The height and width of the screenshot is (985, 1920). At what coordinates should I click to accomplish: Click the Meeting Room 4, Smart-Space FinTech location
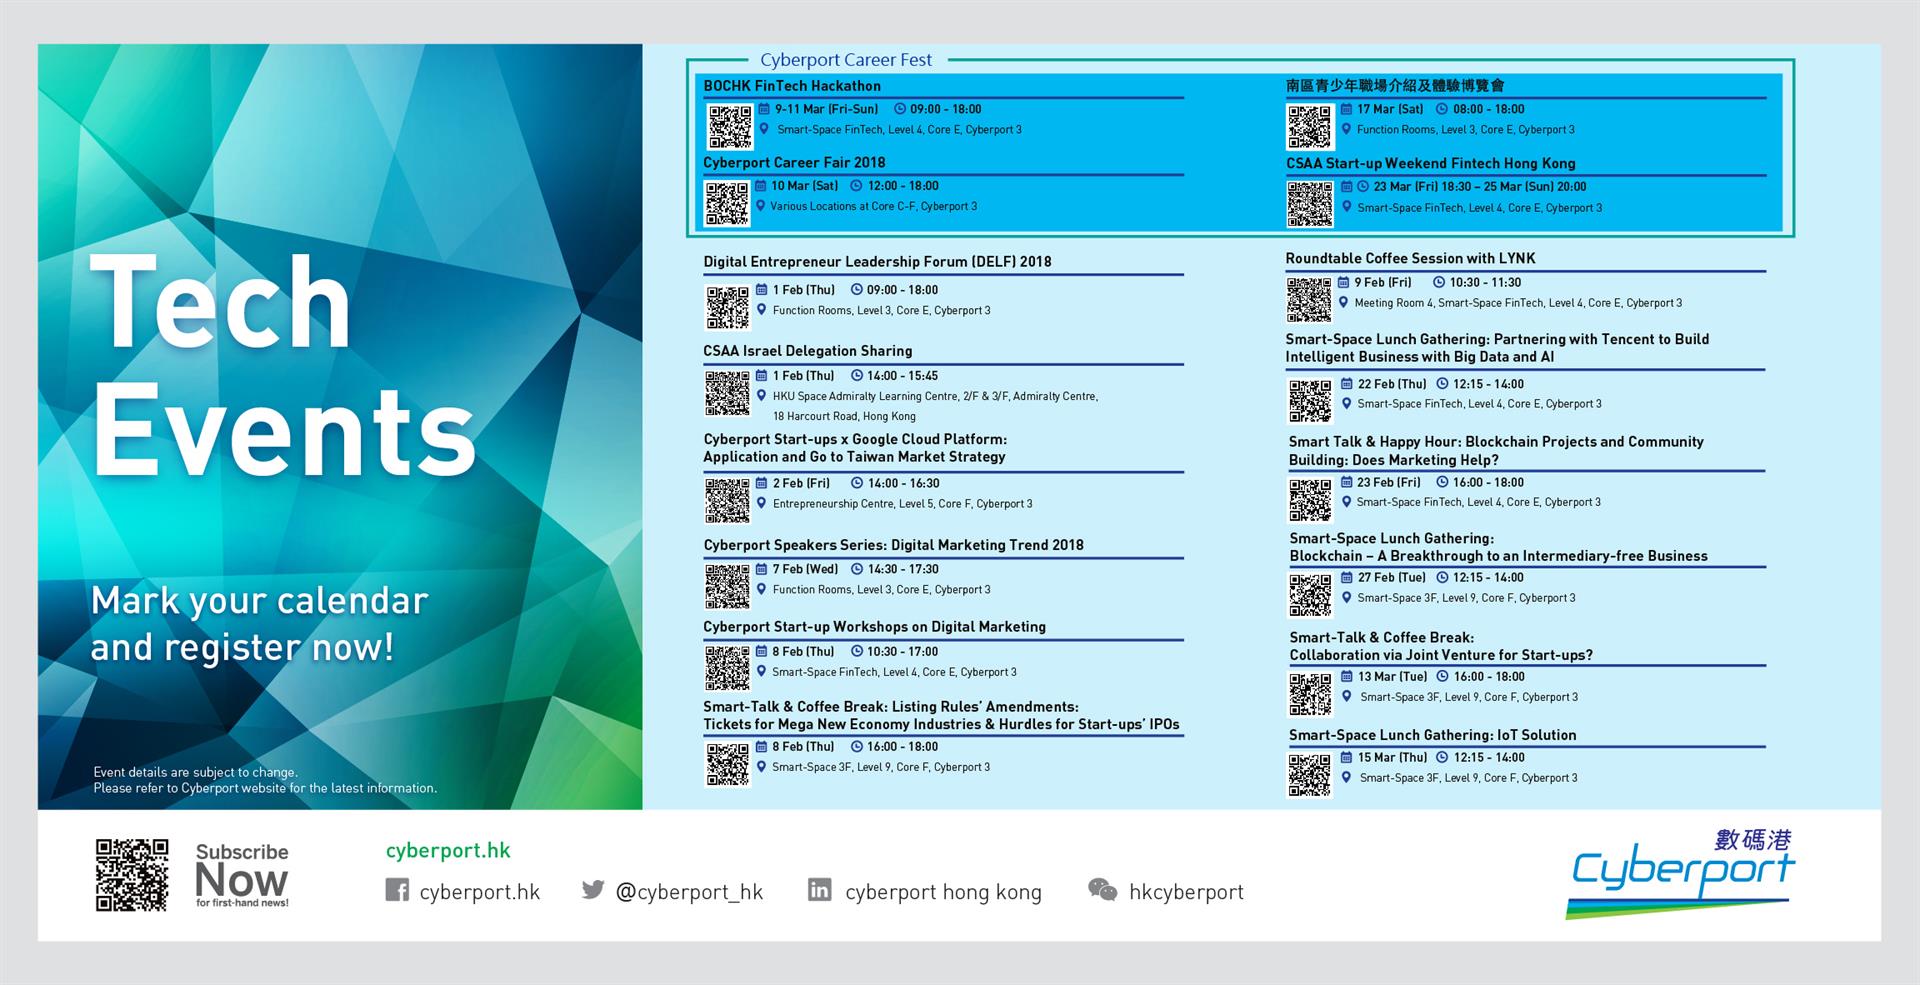coord(1518,303)
